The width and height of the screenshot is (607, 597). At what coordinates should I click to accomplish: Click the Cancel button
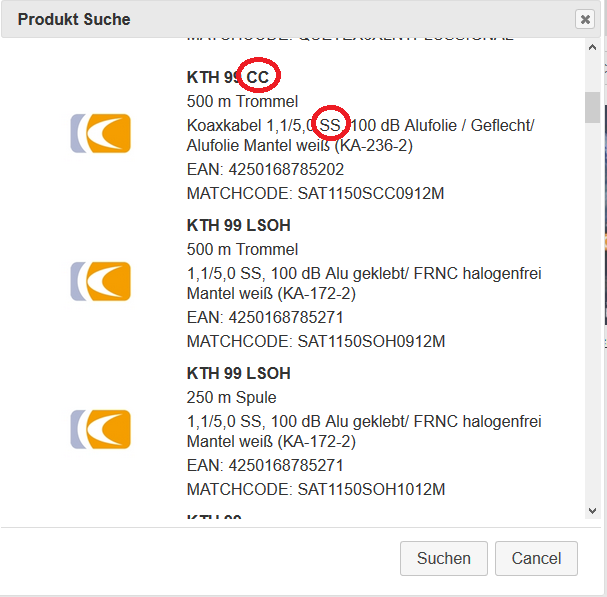(x=536, y=558)
